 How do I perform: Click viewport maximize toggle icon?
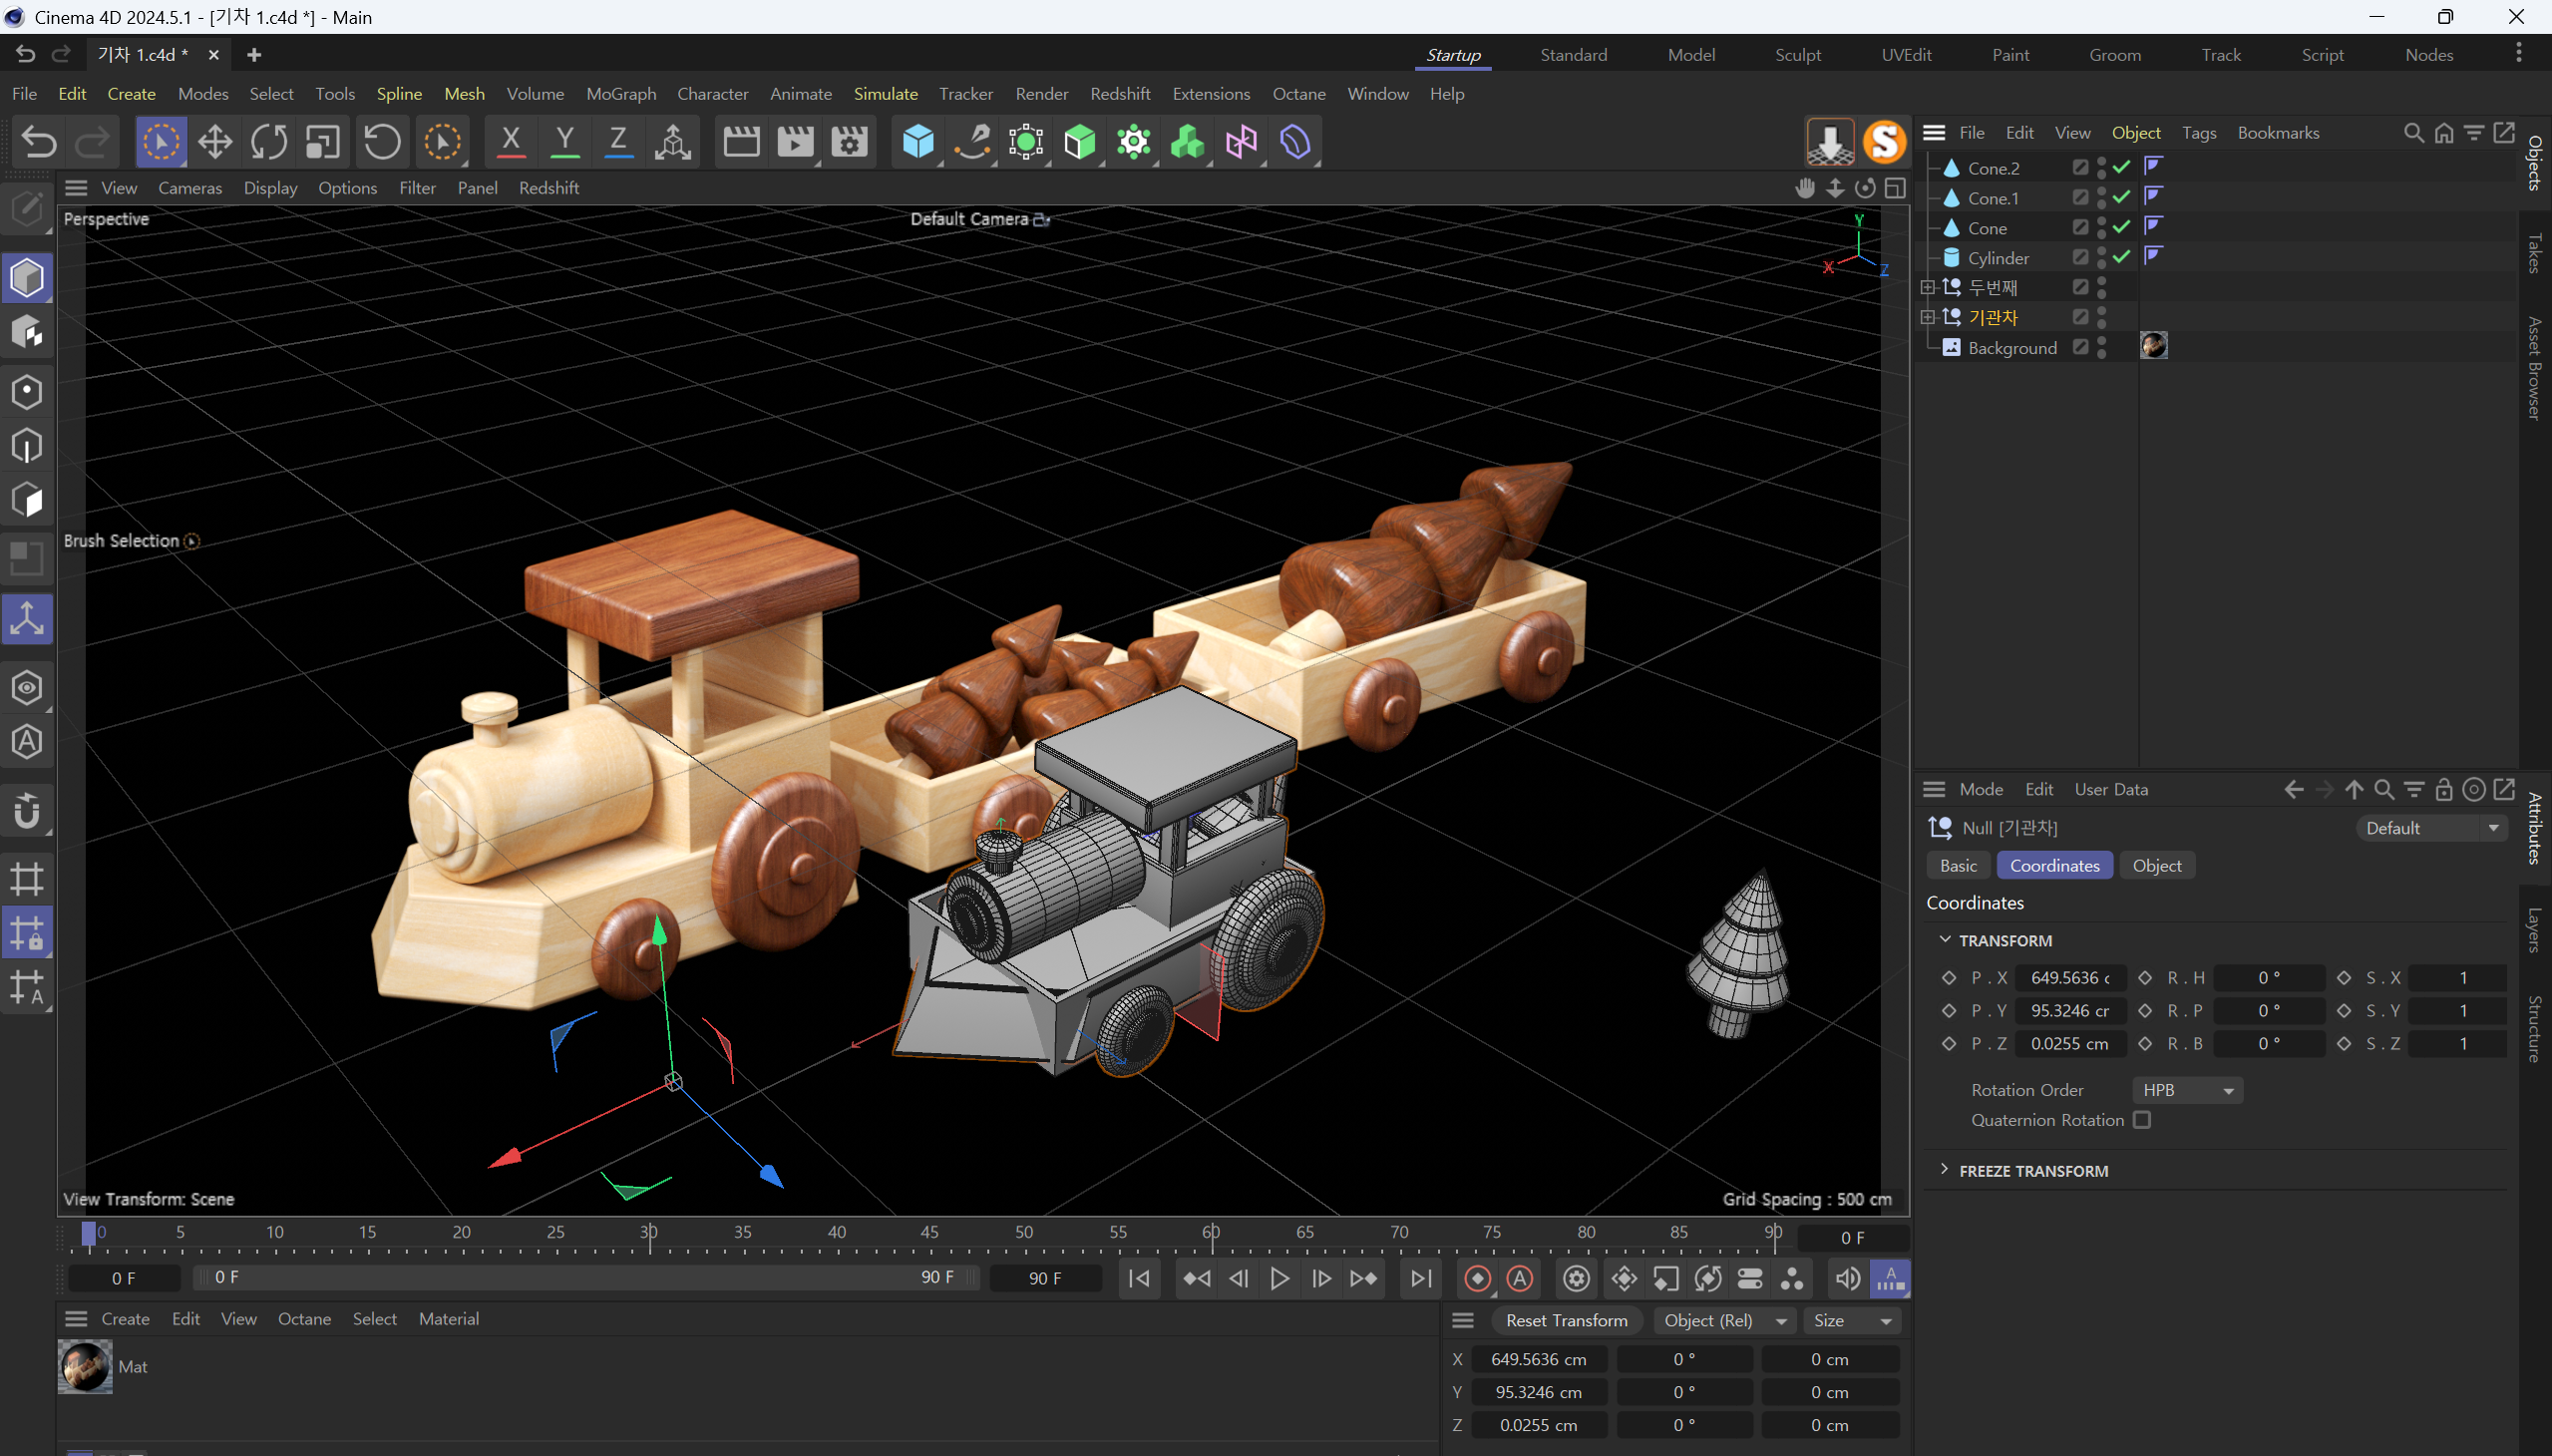(1896, 188)
